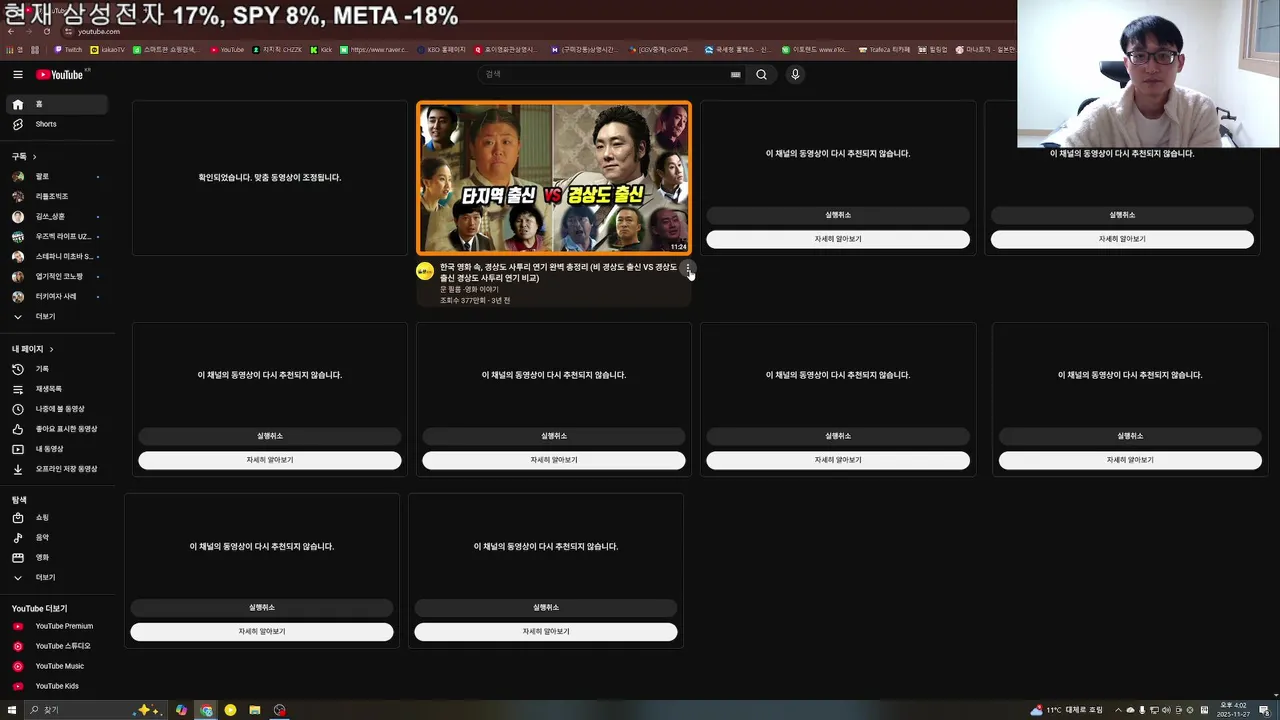Open Shopping (쇼핑) in Explore
The height and width of the screenshot is (720, 1280).
[56, 518]
